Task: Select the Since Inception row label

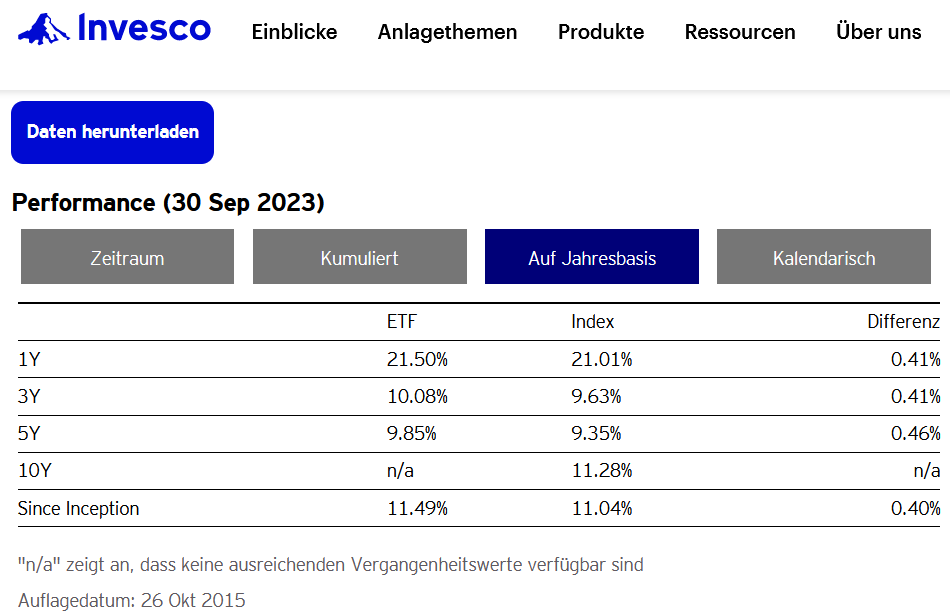Action: 79,508
